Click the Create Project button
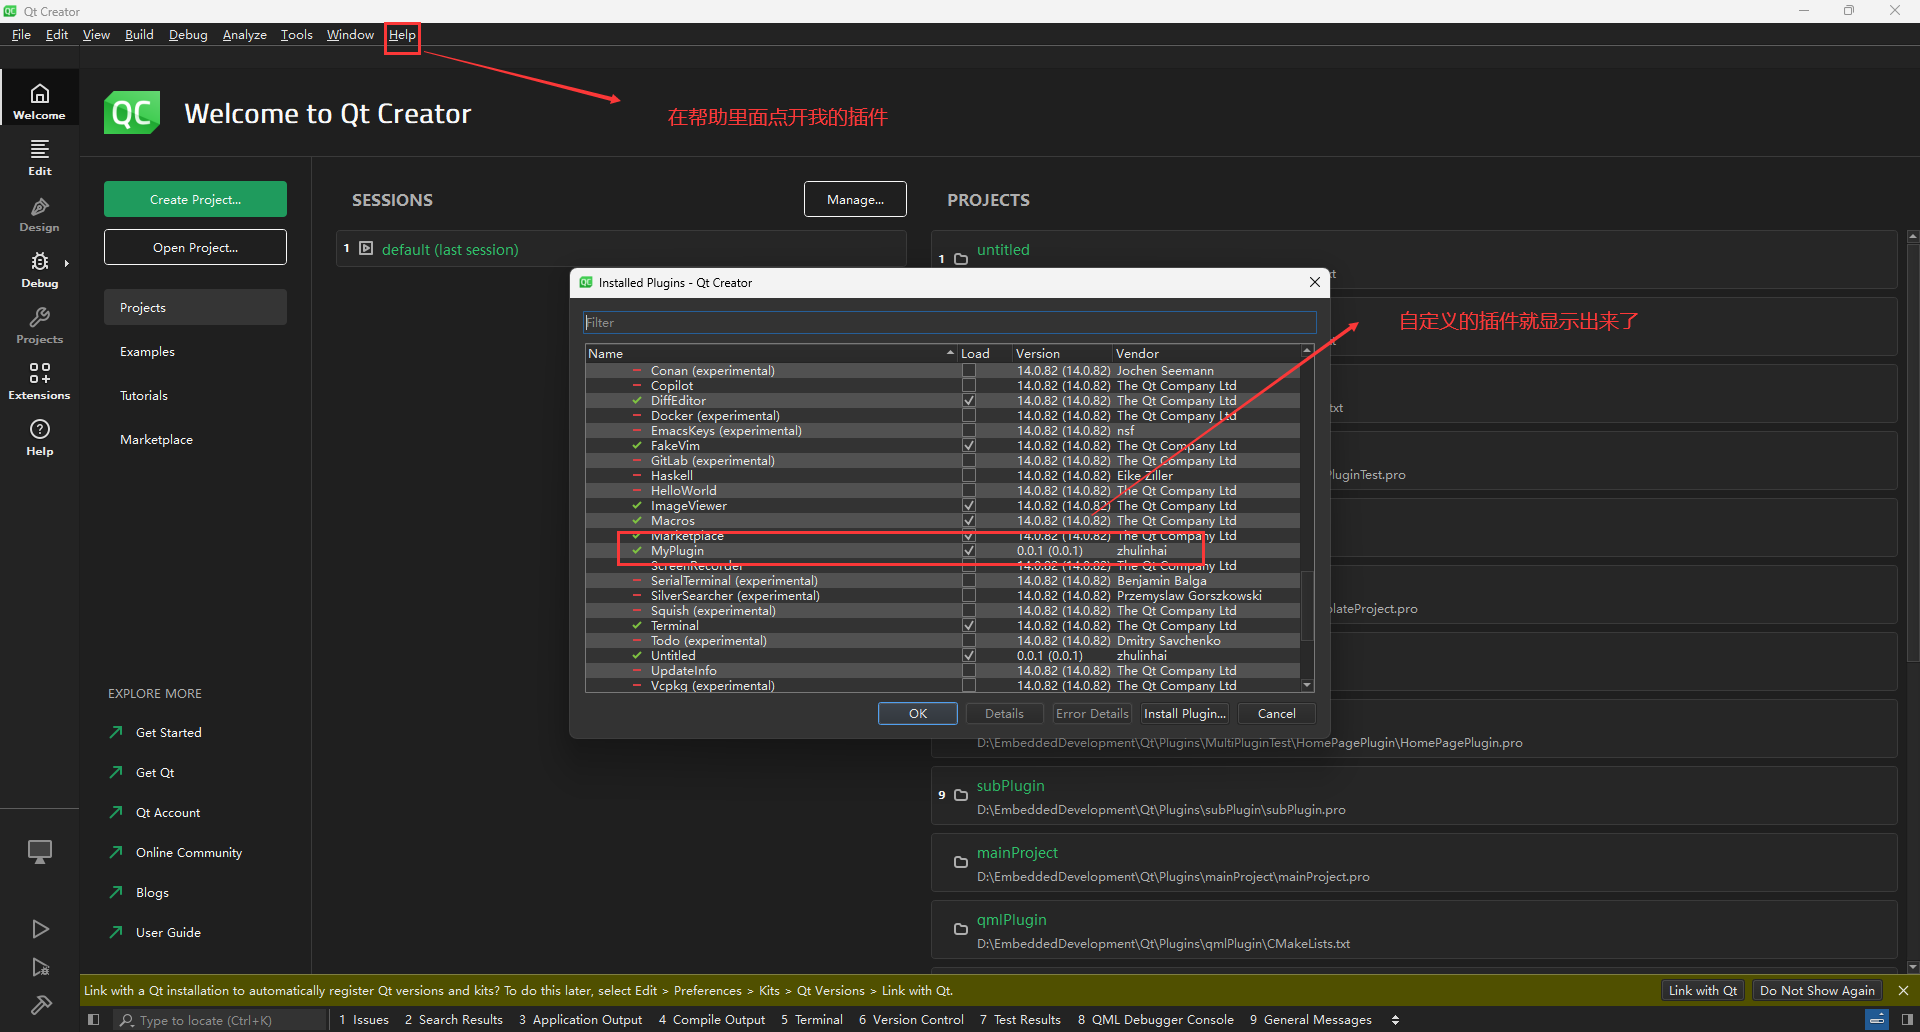 tap(195, 199)
